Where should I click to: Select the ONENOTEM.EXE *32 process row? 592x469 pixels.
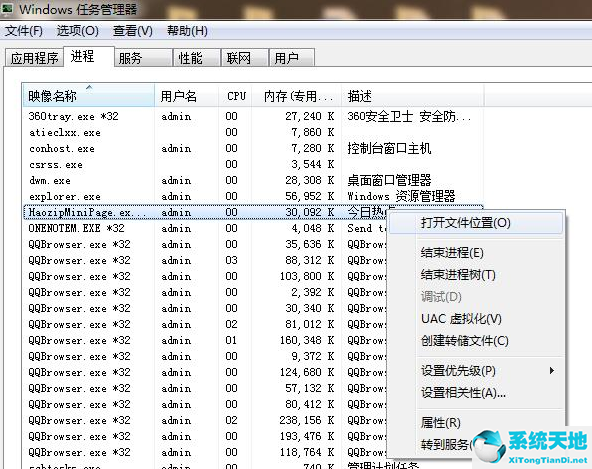coord(206,228)
